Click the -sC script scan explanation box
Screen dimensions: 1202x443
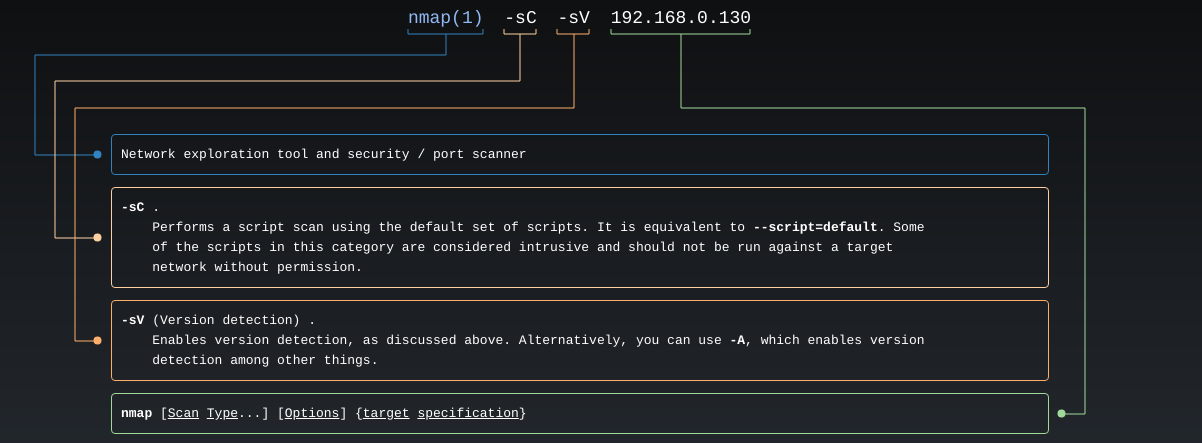tap(580, 238)
